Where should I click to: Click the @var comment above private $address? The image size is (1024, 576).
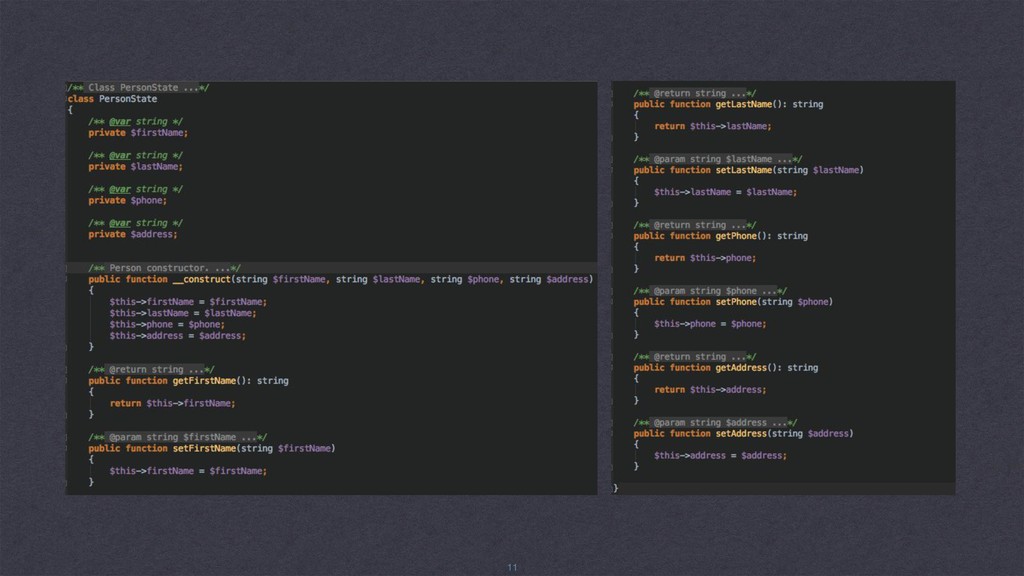point(136,223)
